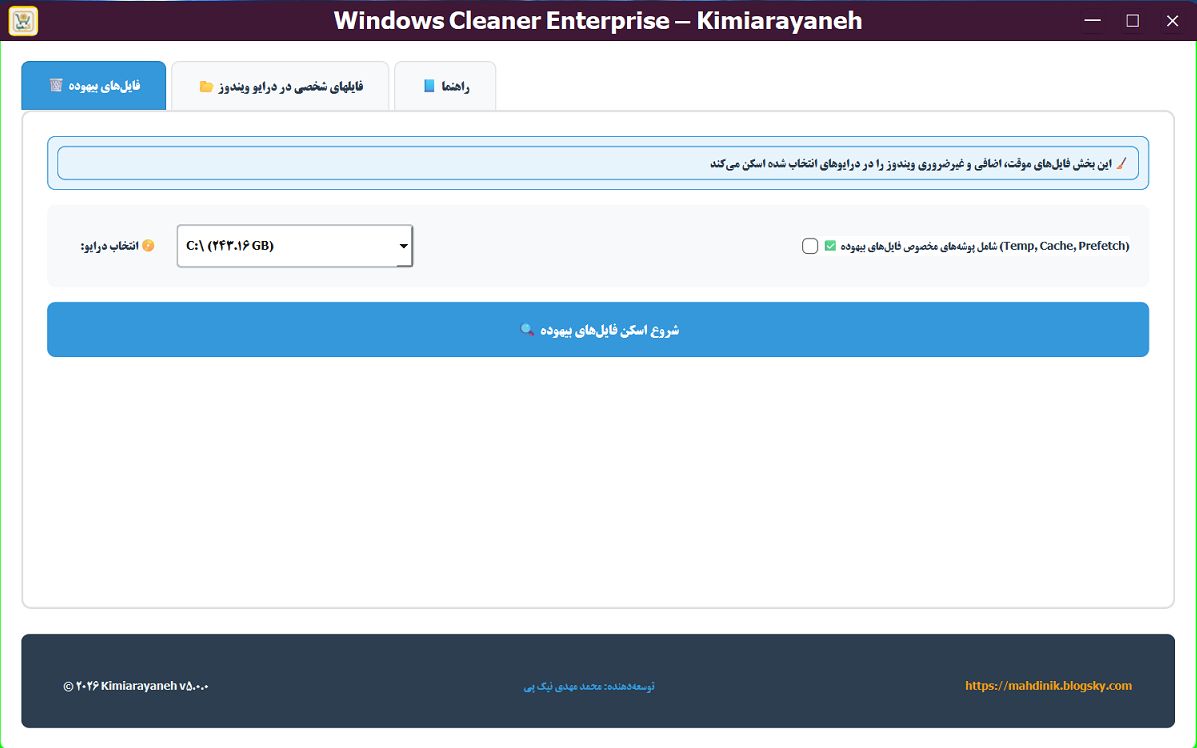Click the folder icon on personal files tab

coord(206,86)
